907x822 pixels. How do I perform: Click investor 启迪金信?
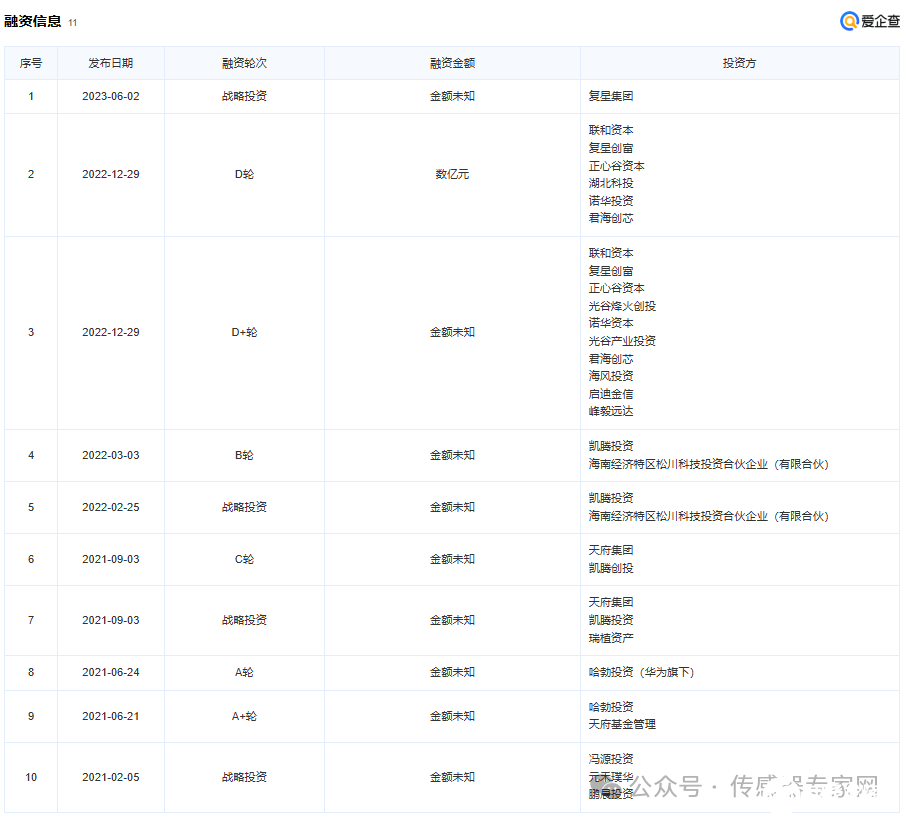611,394
